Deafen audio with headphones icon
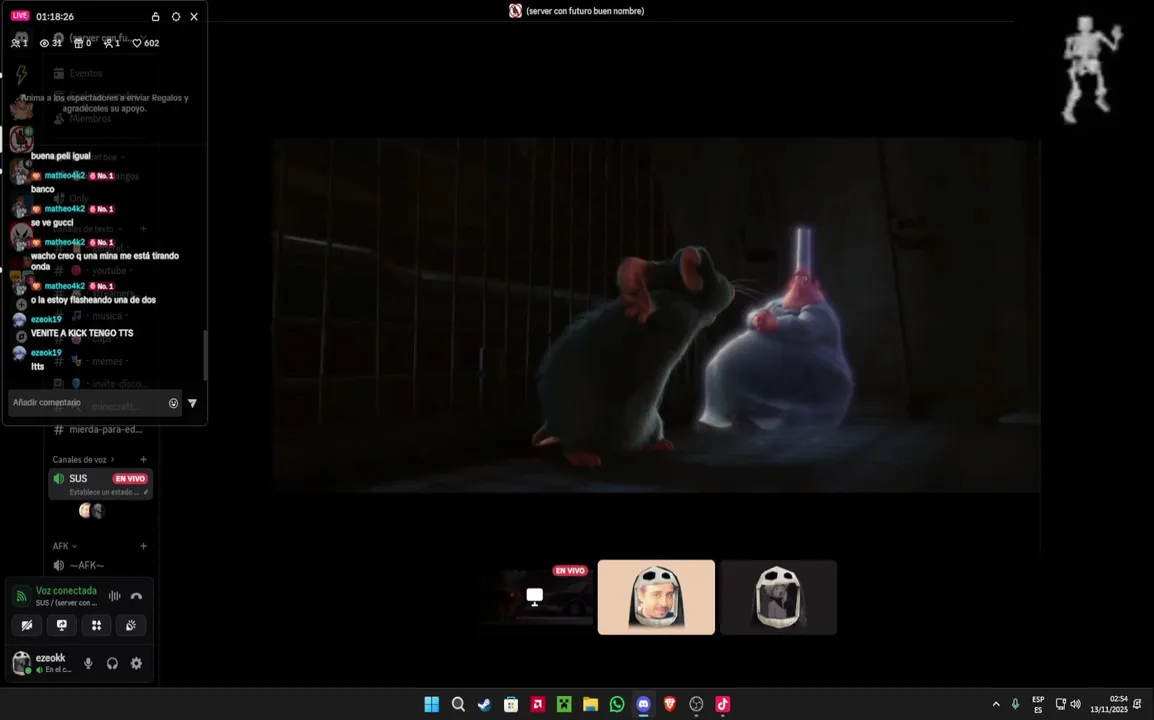The height and width of the screenshot is (720, 1154). tap(112, 663)
